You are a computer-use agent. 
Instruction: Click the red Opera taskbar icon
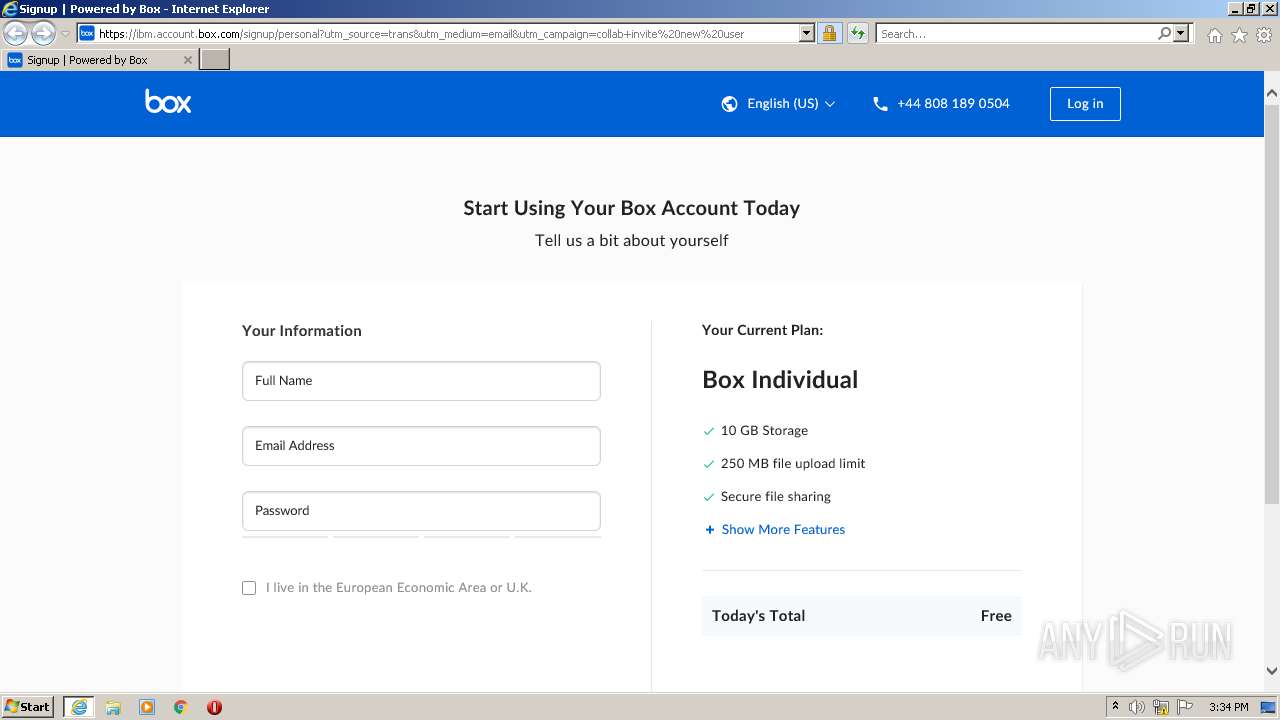214,707
